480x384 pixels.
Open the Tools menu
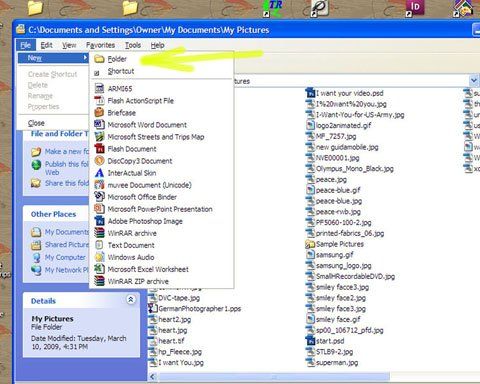[133, 45]
